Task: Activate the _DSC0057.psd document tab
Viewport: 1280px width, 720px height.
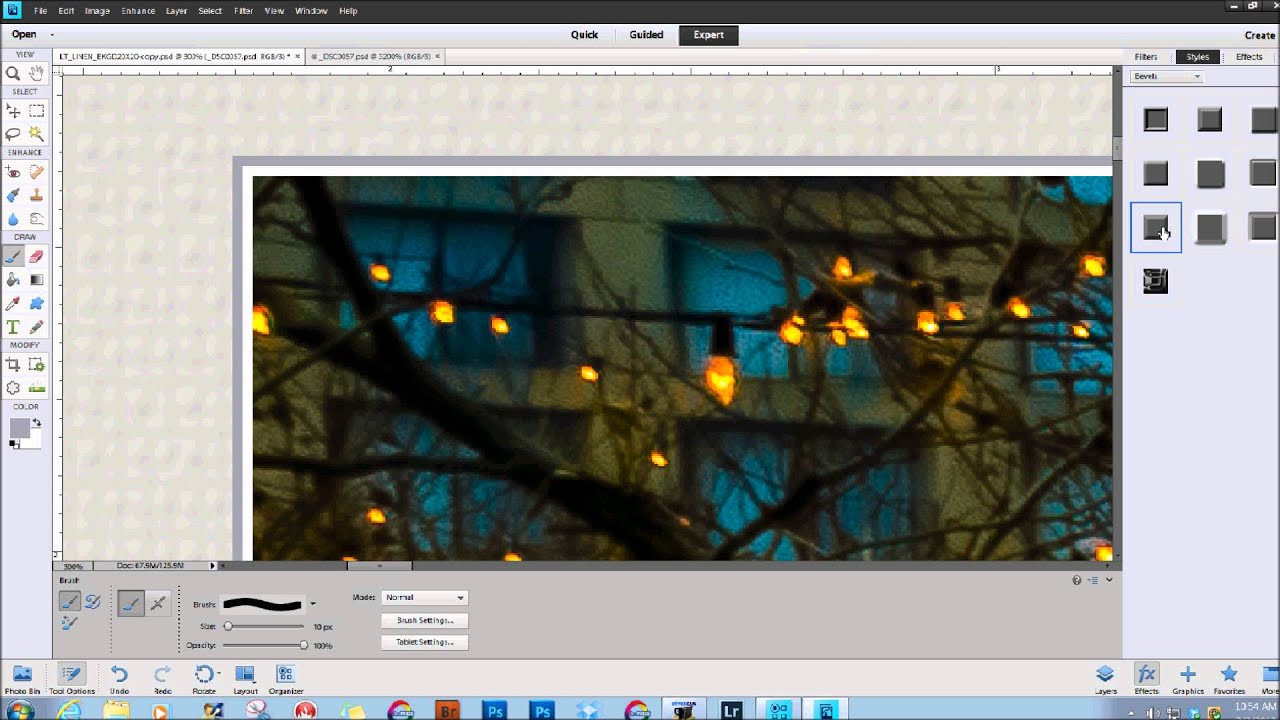Action: click(373, 56)
